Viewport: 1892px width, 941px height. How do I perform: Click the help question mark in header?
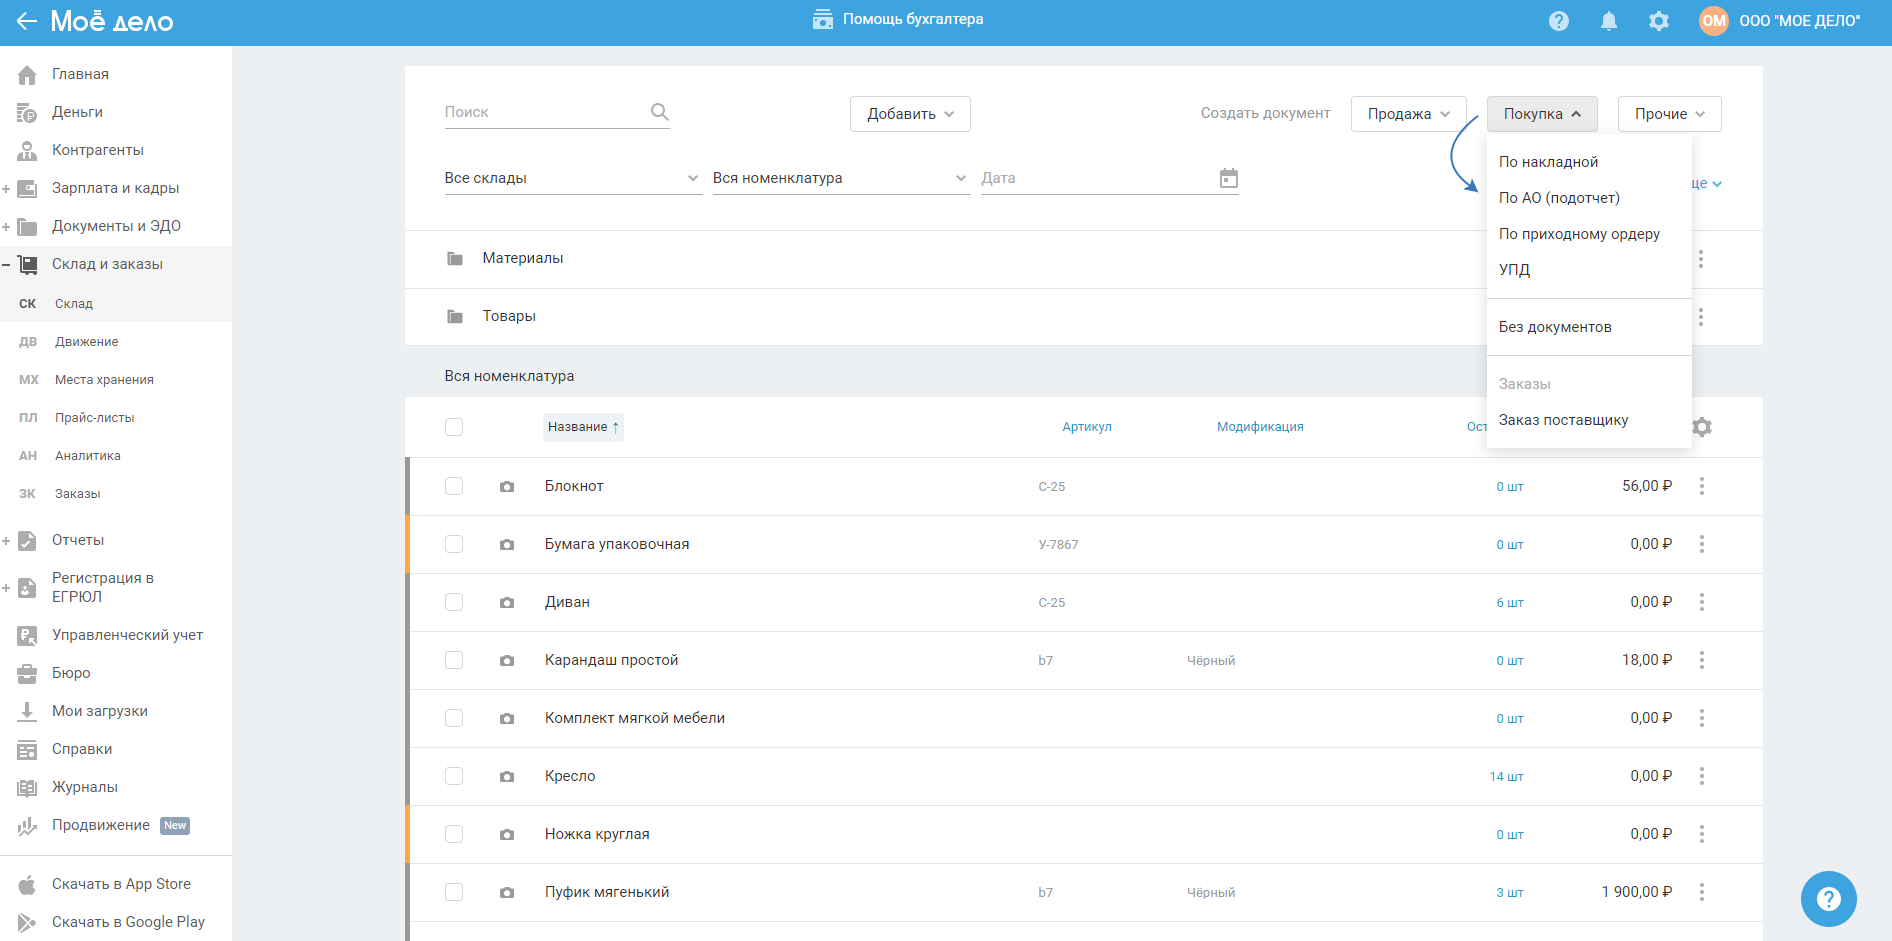click(x=1558, y=21)
